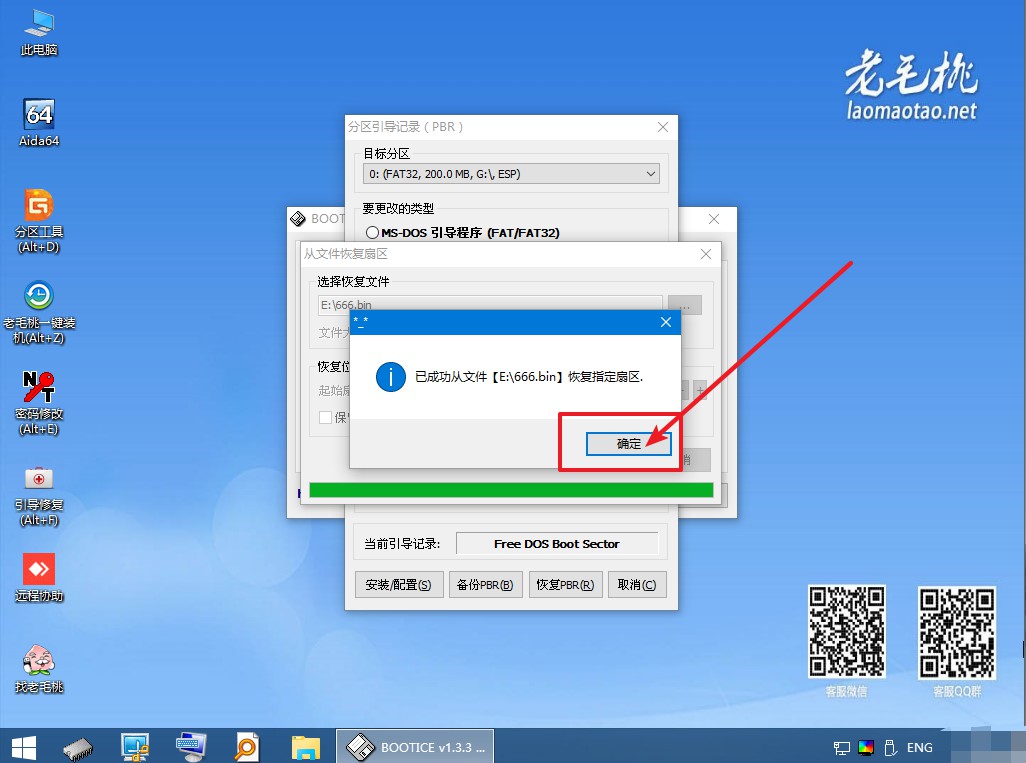Click the 恢复PBR(R) button
This screenshot has height=763, width=1026.
[565, 584]
